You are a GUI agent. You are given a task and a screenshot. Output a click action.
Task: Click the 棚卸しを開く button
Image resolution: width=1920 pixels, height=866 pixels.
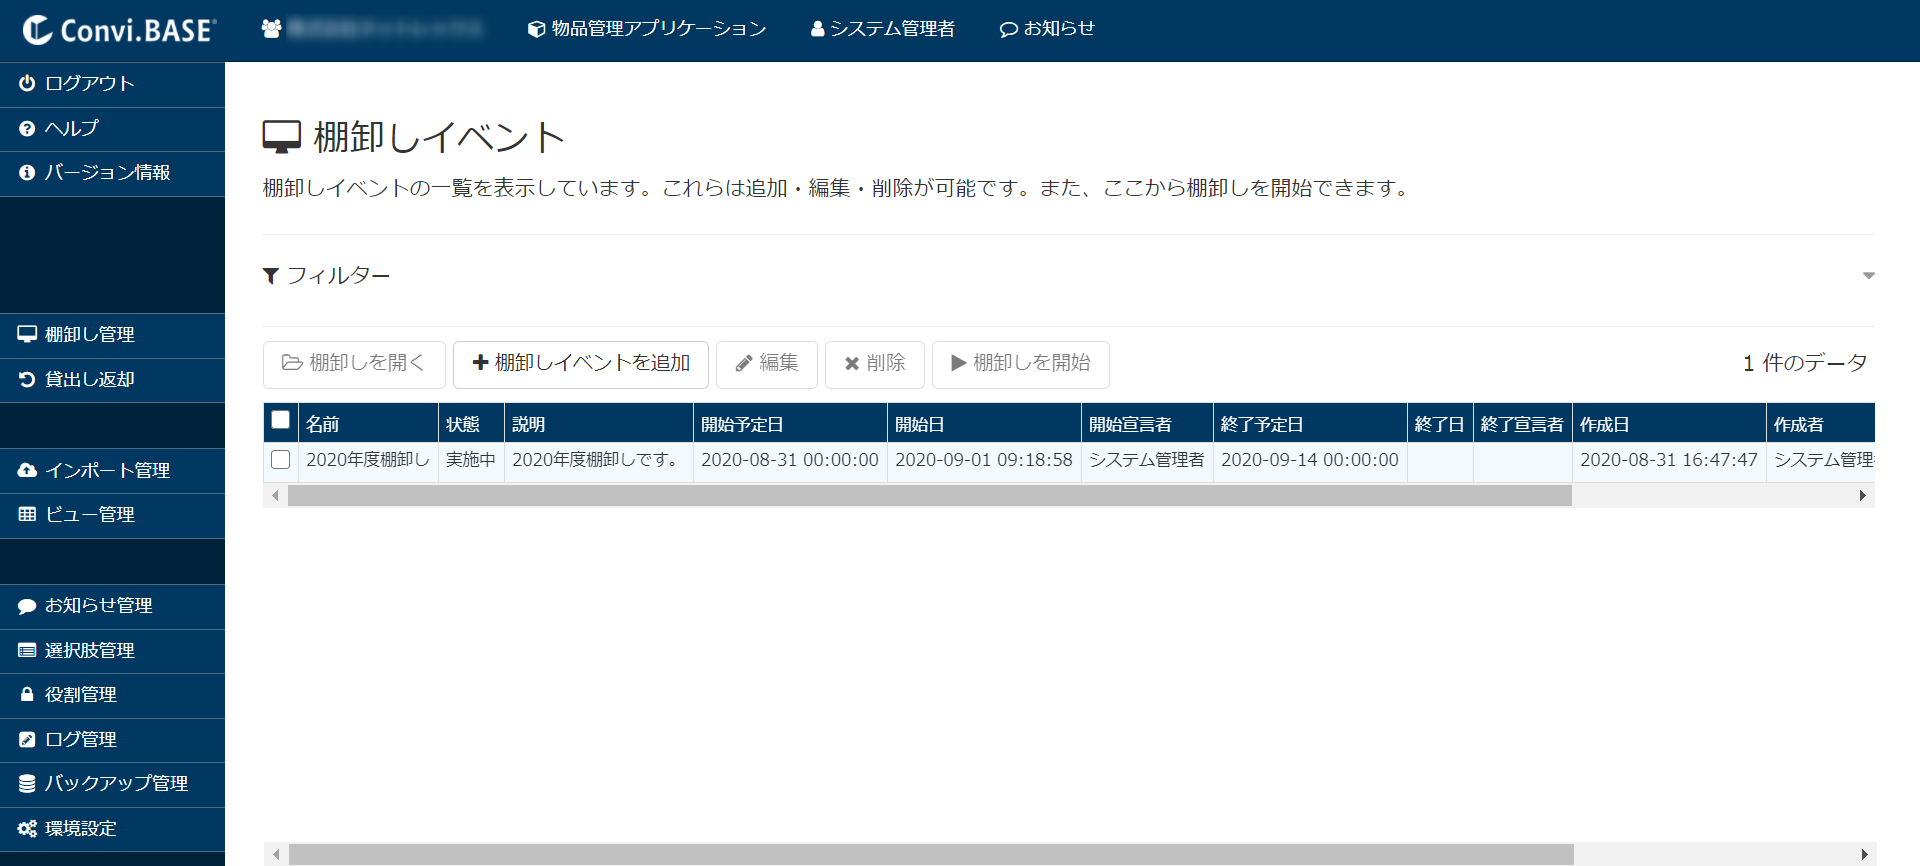[354, 364]
